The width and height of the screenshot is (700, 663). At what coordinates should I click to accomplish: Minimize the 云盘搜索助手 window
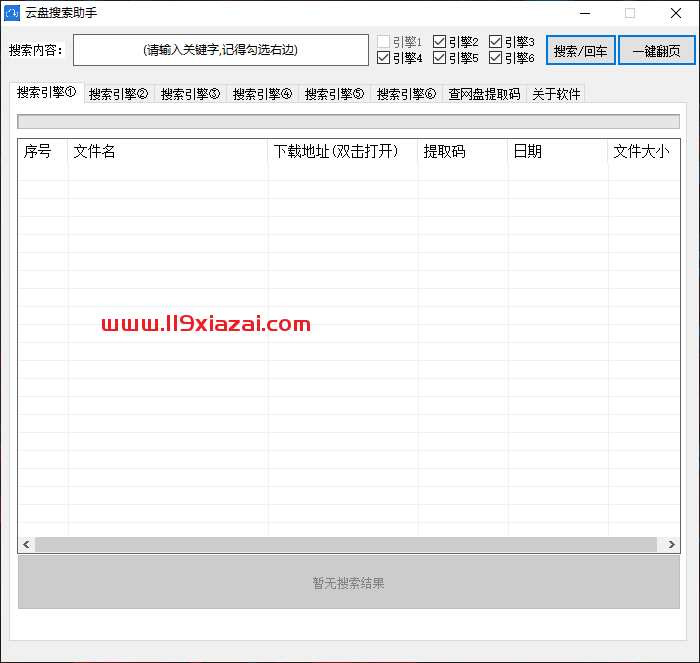pos(585,13)
